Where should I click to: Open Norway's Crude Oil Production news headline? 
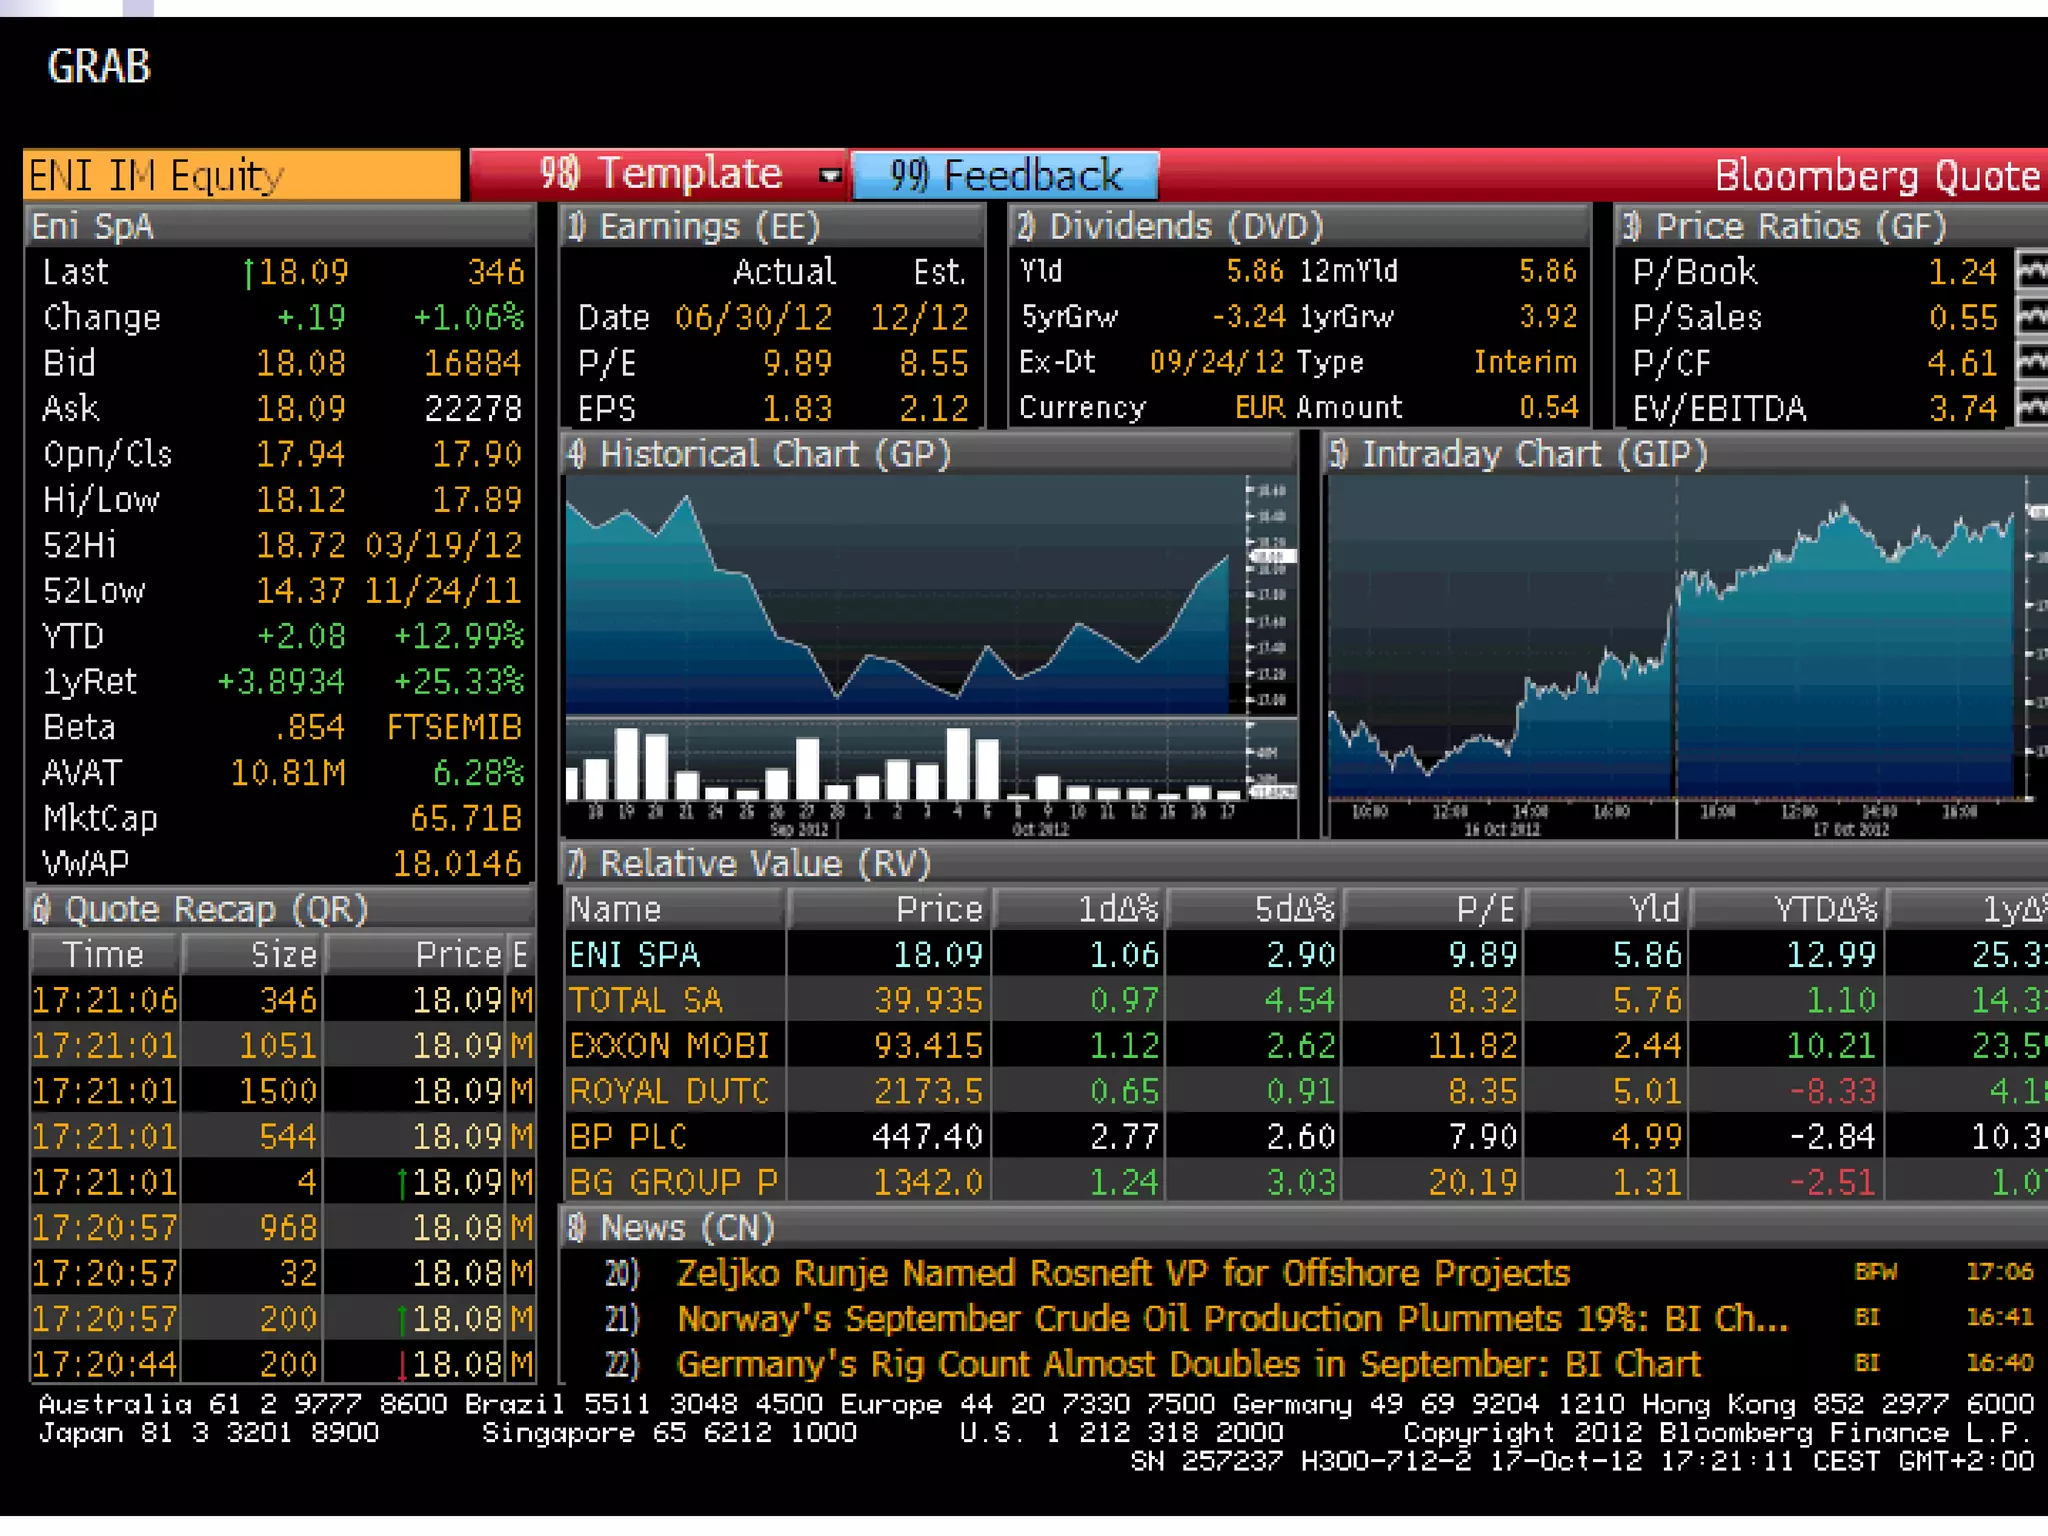click(x=1232, y=1319)
